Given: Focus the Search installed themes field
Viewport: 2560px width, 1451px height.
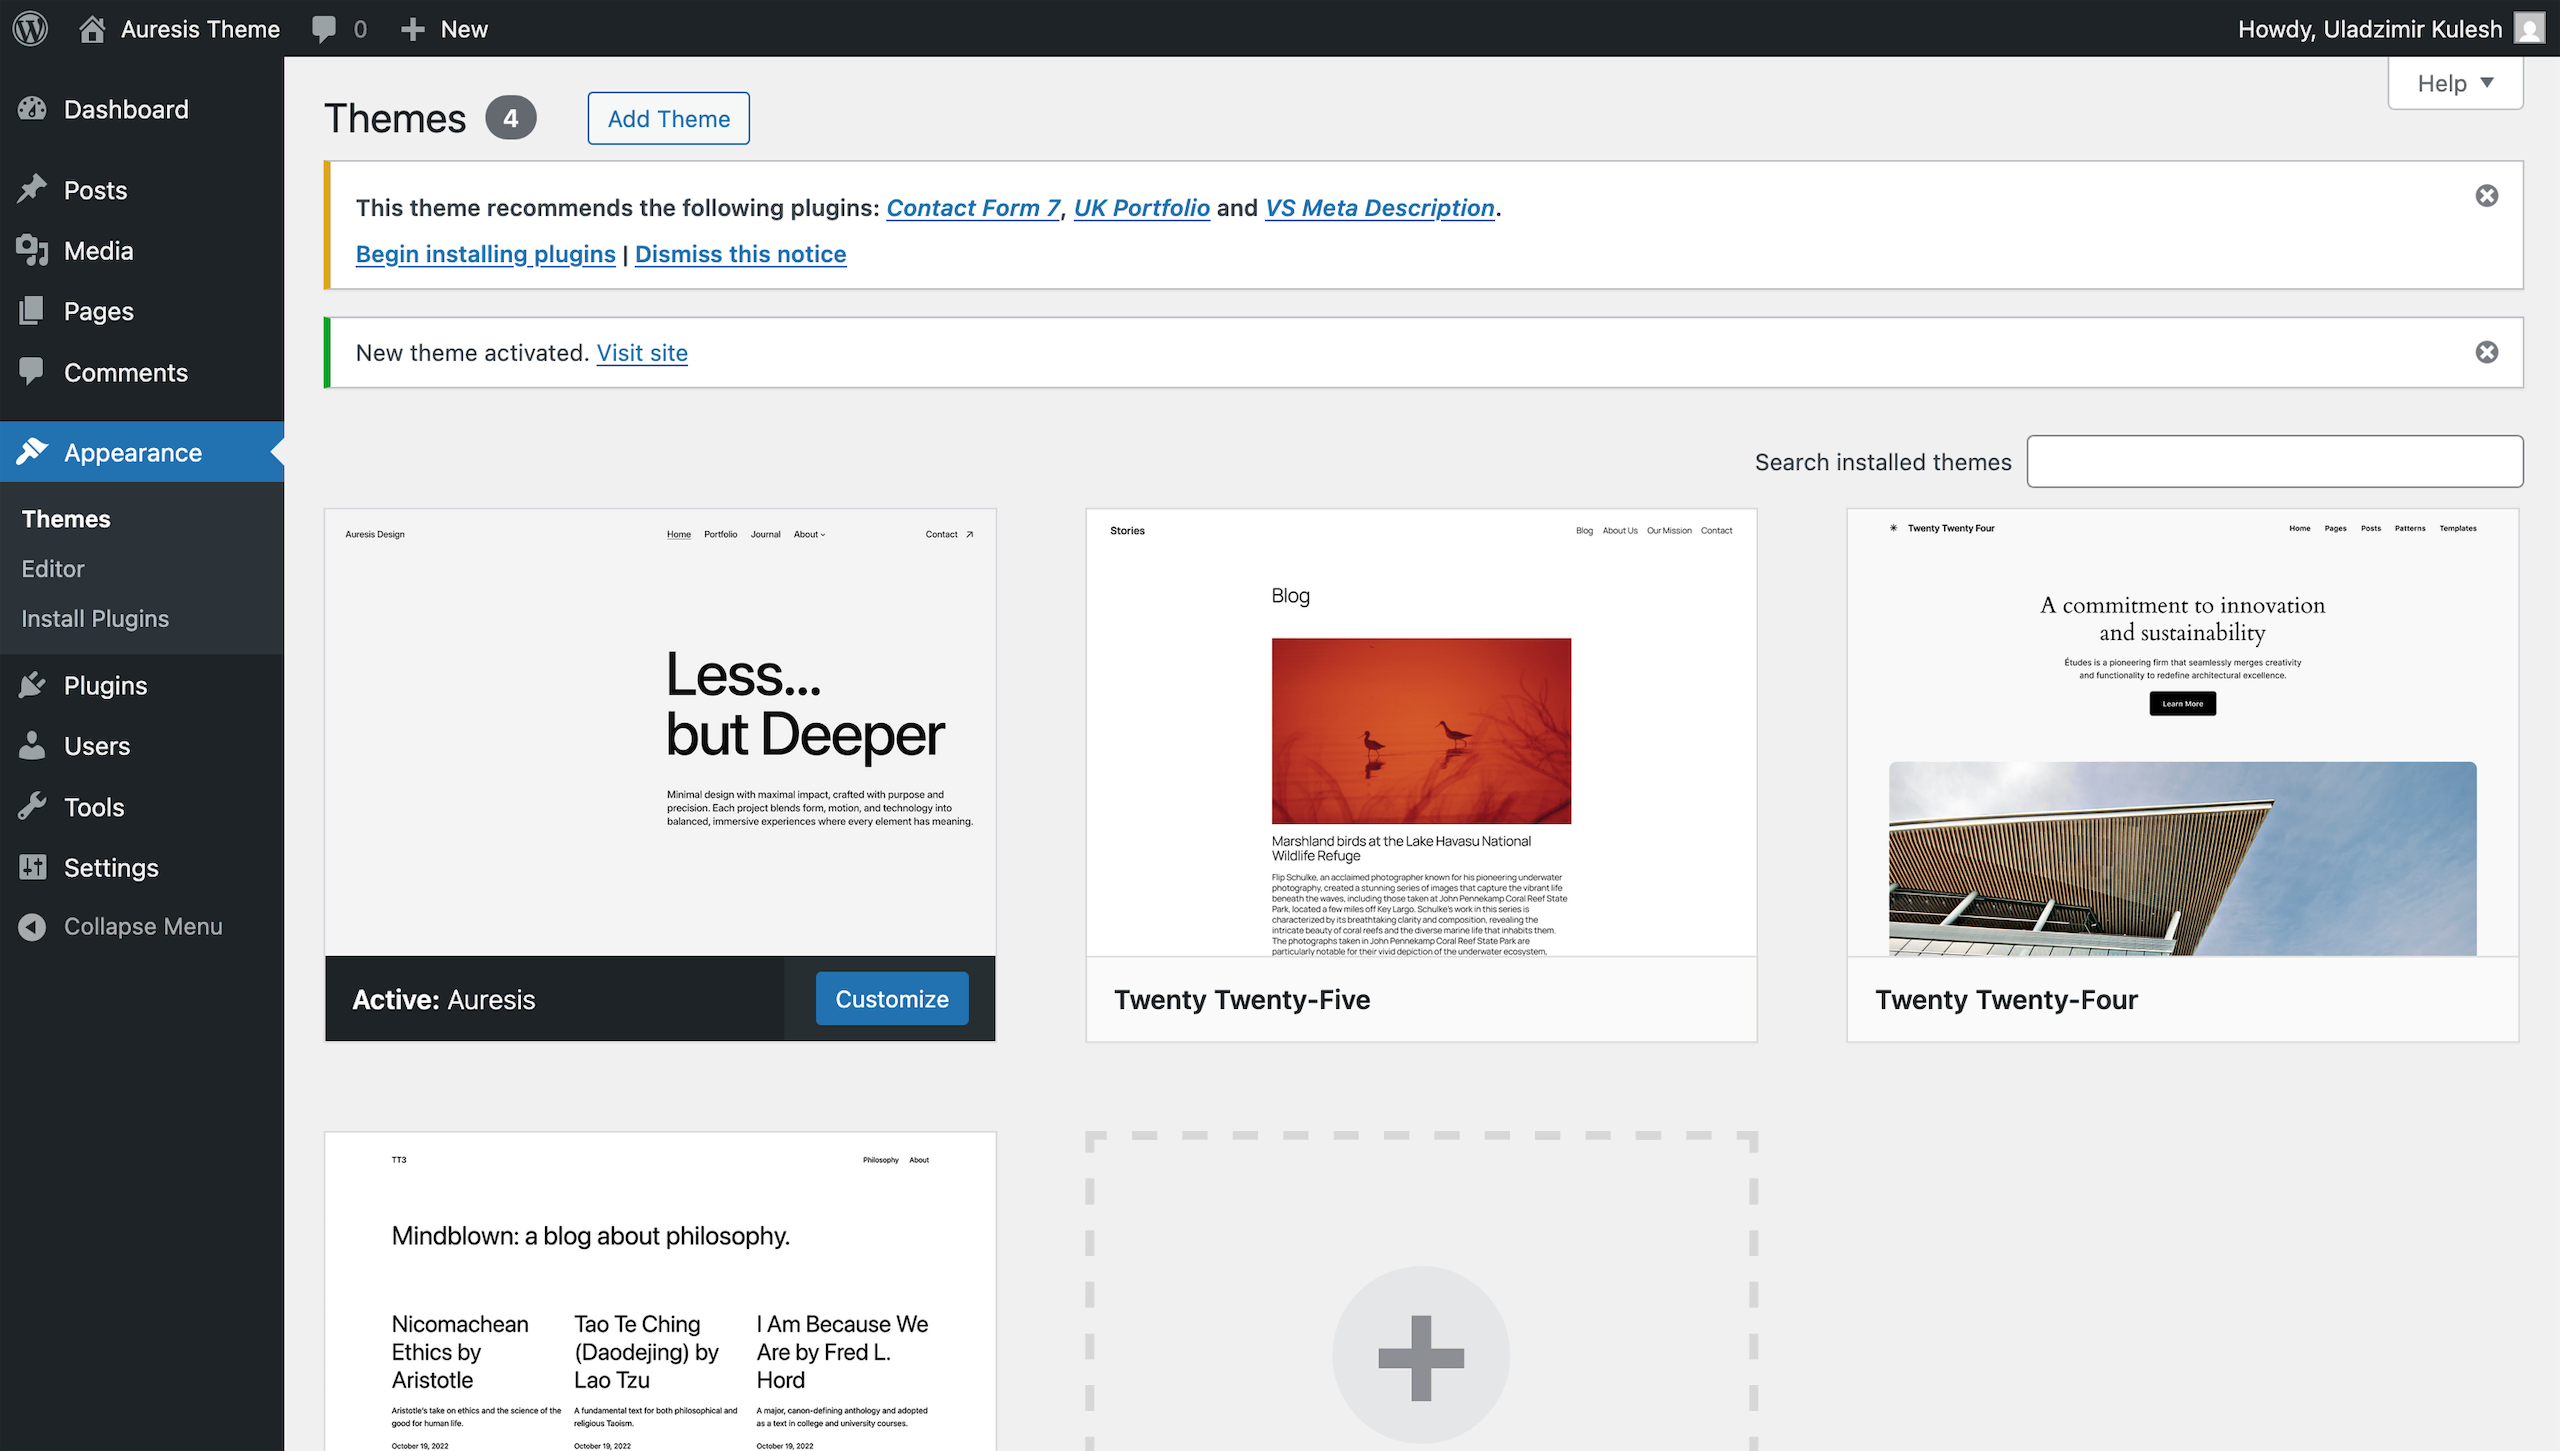Looking at the screenshot, I should (x=2274, y=461).
